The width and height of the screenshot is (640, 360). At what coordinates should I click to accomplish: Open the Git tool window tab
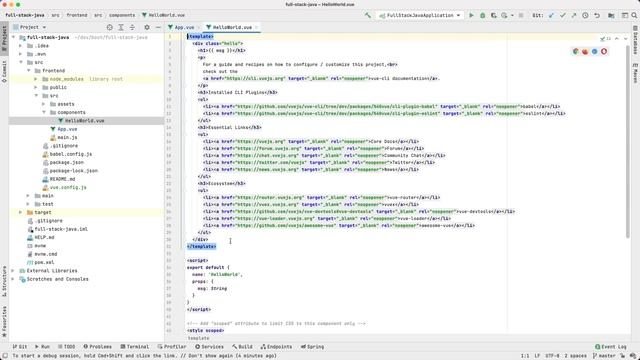pyautogui.click(x=19, y=347)
